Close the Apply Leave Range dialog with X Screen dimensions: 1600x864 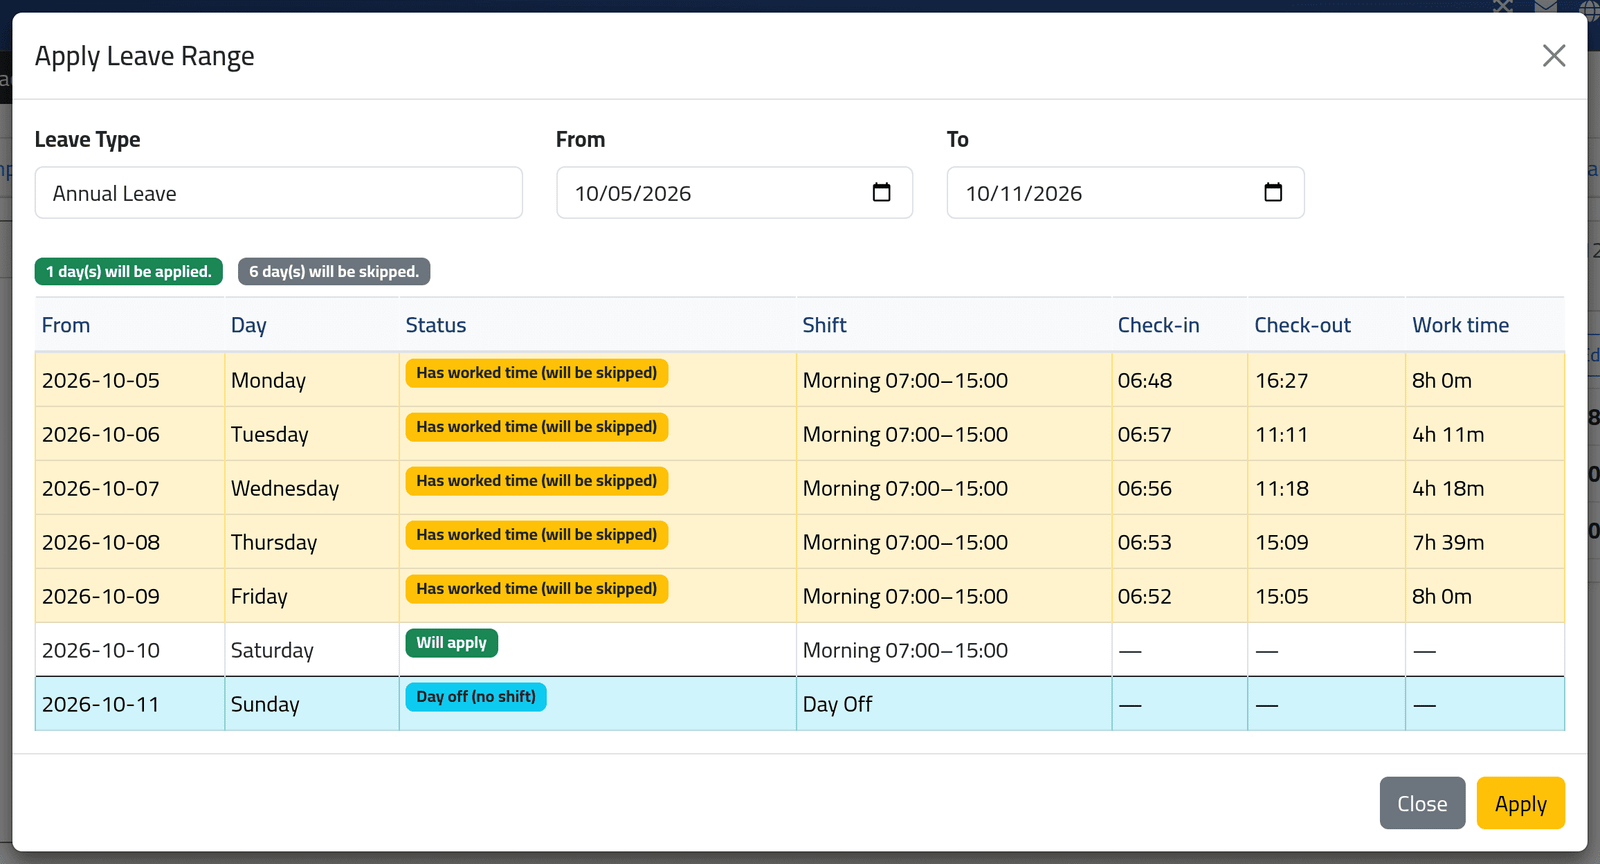point(1553,56)
